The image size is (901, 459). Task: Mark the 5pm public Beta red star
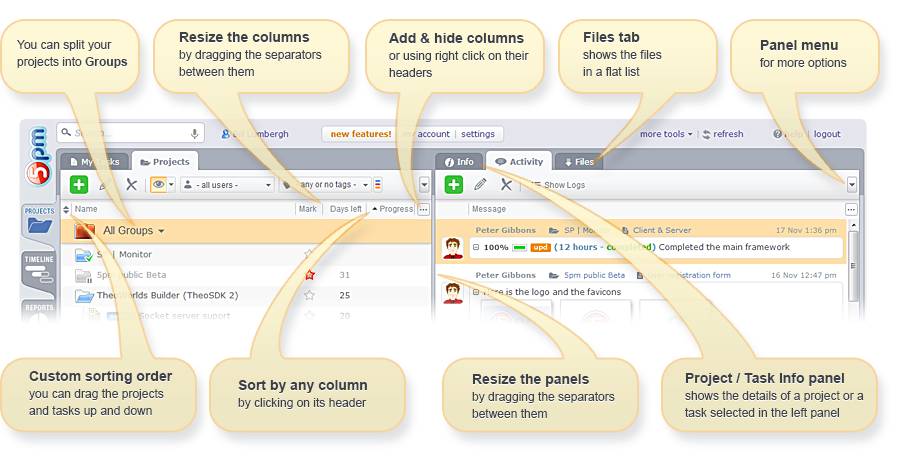pos(310,275)
